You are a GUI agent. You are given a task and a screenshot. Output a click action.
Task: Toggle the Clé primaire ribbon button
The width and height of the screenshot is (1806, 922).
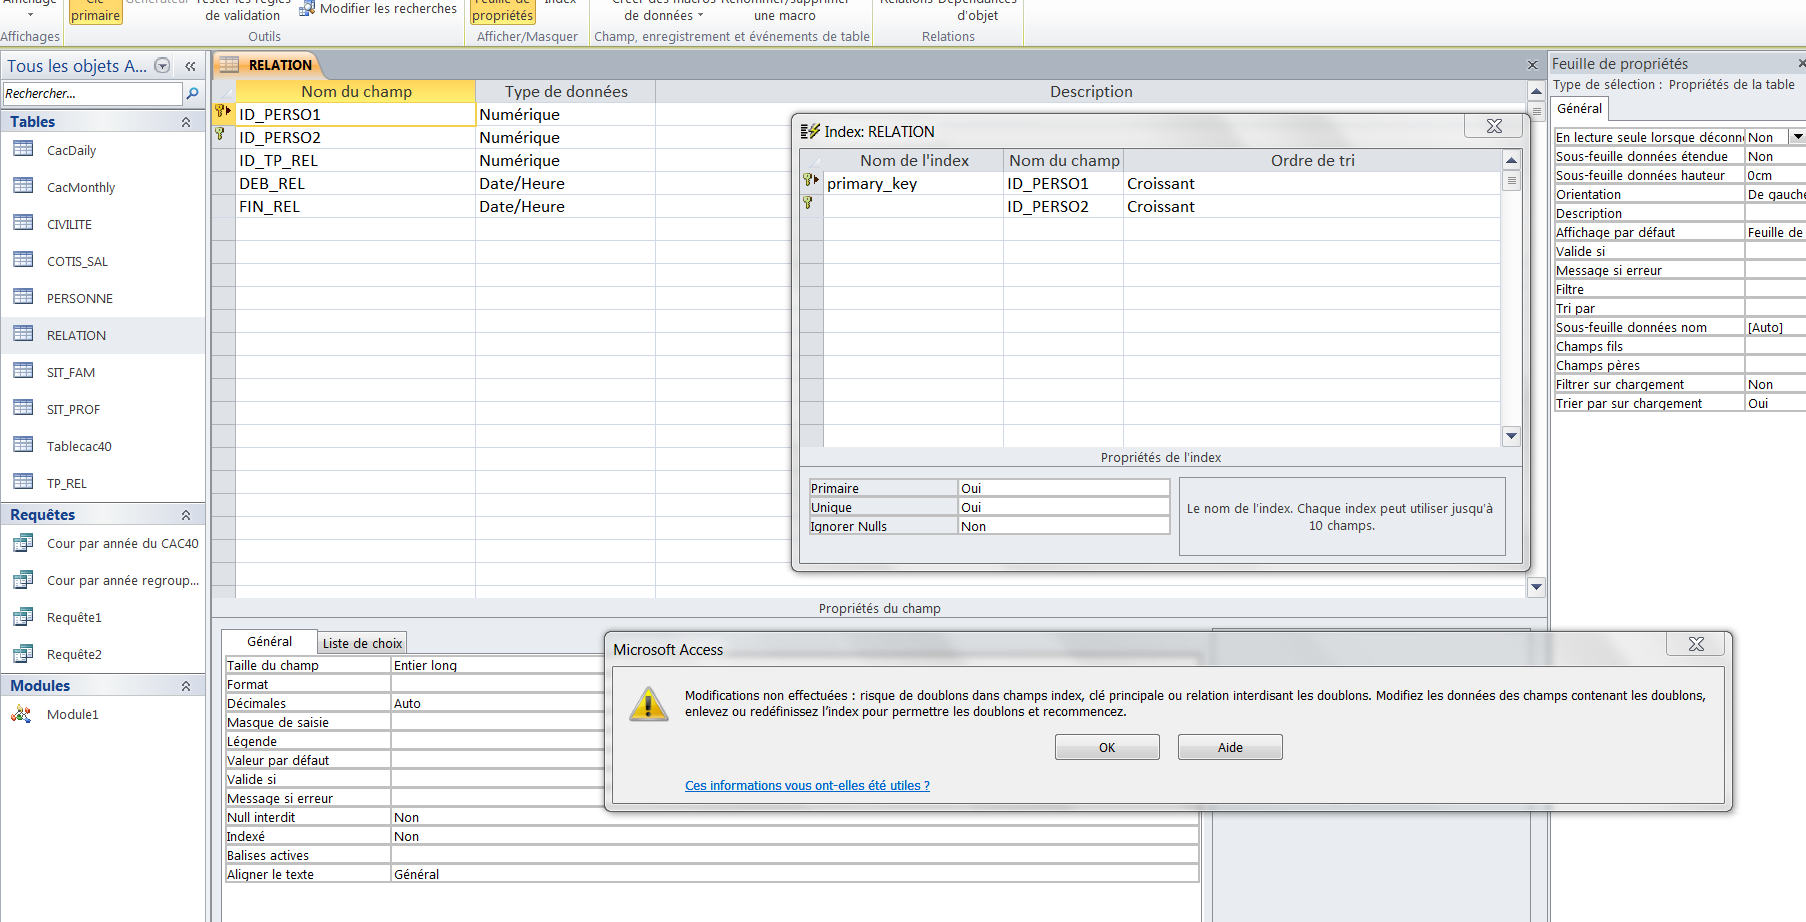pyautogui.click(x=95, y=10)
